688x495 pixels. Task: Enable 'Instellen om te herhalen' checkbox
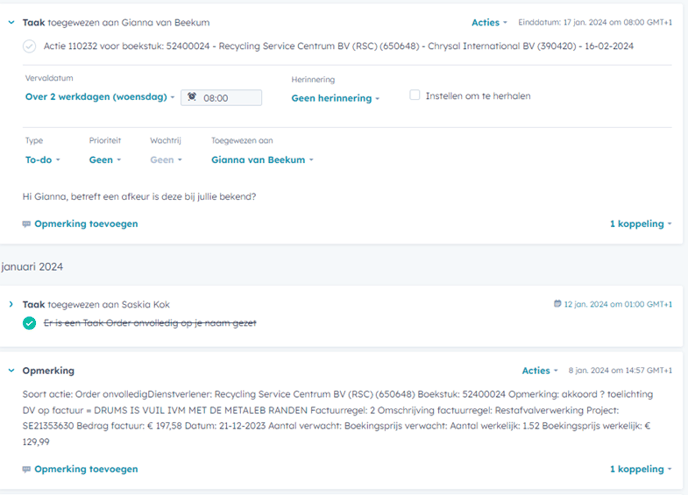point(415,95)
